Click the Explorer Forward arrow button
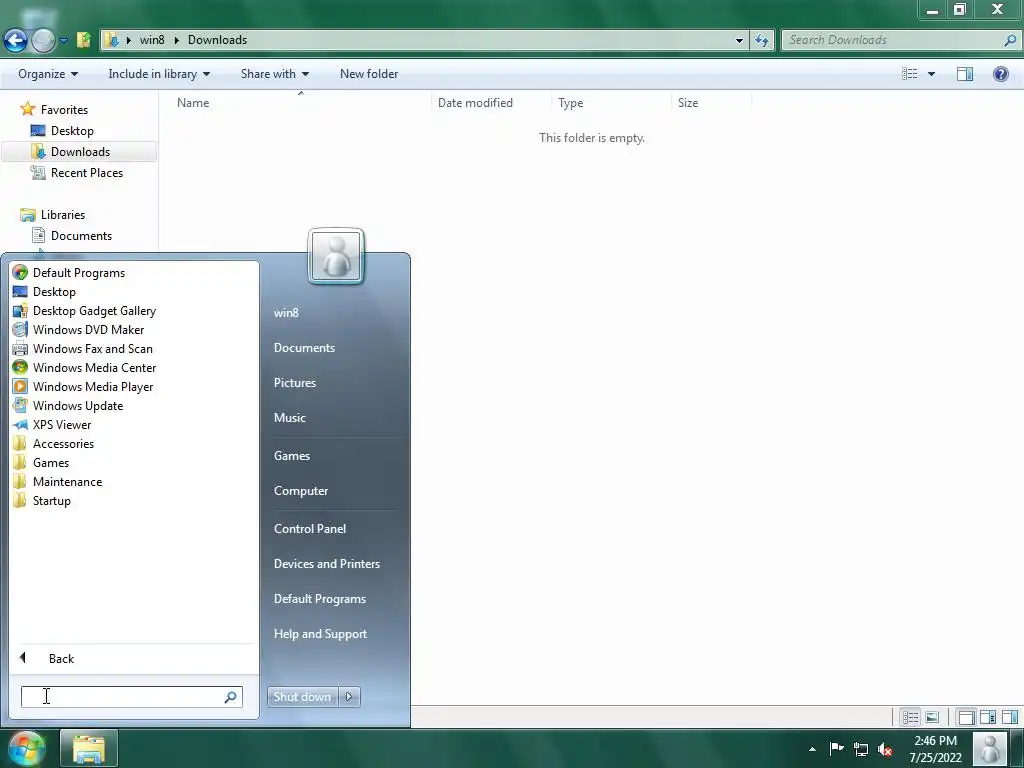This screenshot has width=1024, height=768. (44, 40)
